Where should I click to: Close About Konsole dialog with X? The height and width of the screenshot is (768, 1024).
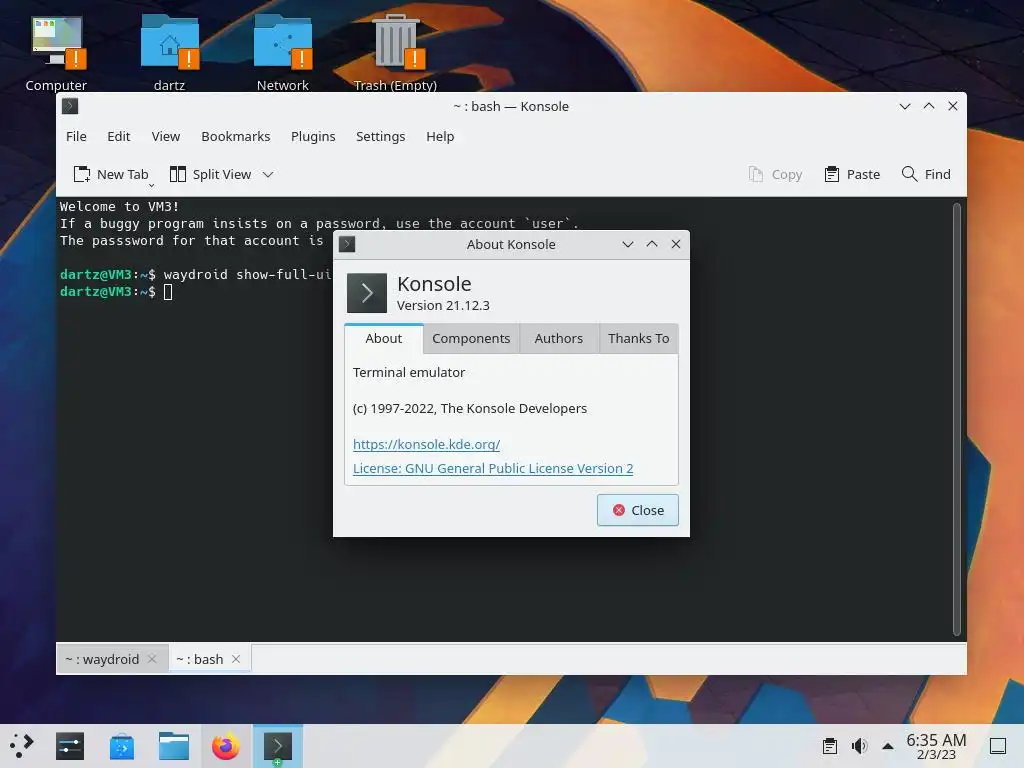coord(676,244)
